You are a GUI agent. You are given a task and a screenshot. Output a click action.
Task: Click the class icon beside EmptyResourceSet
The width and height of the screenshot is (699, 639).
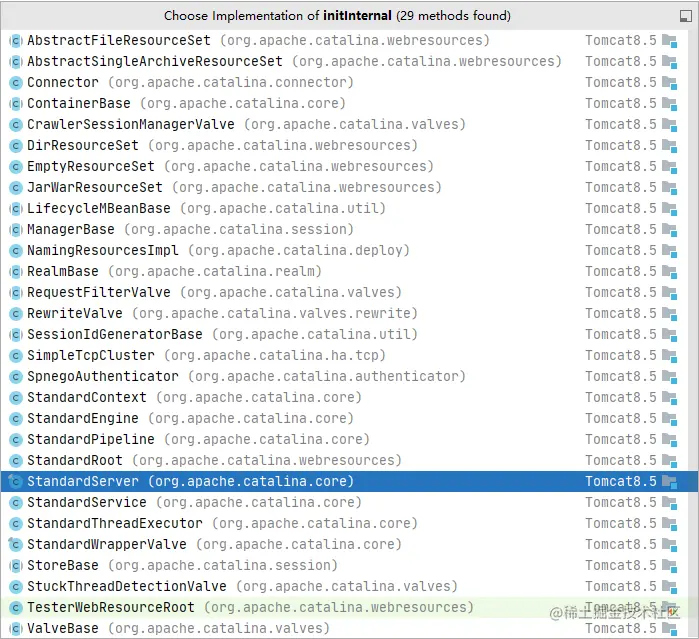point(16,167)
